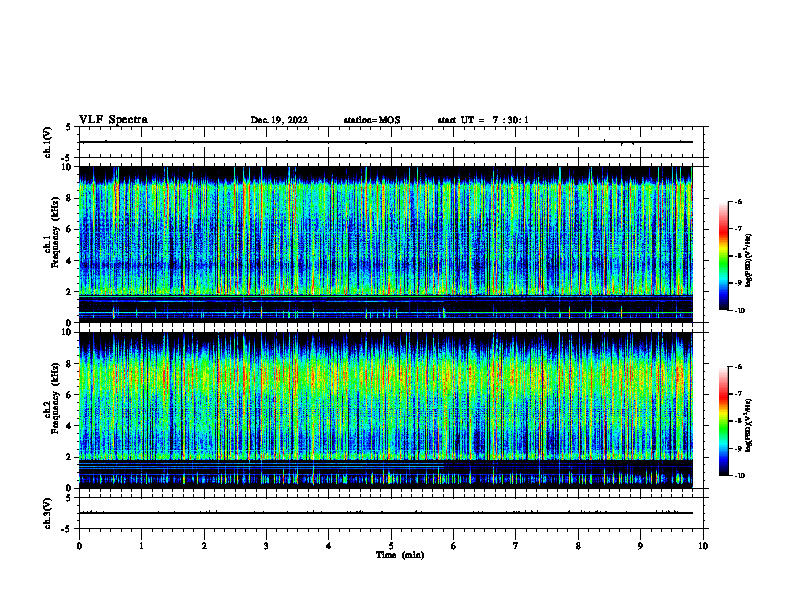This screenshot has height=612, width=792.
Task: Click the "5" tick on ch.3(V) axis
Action: (x=69, y=498)
